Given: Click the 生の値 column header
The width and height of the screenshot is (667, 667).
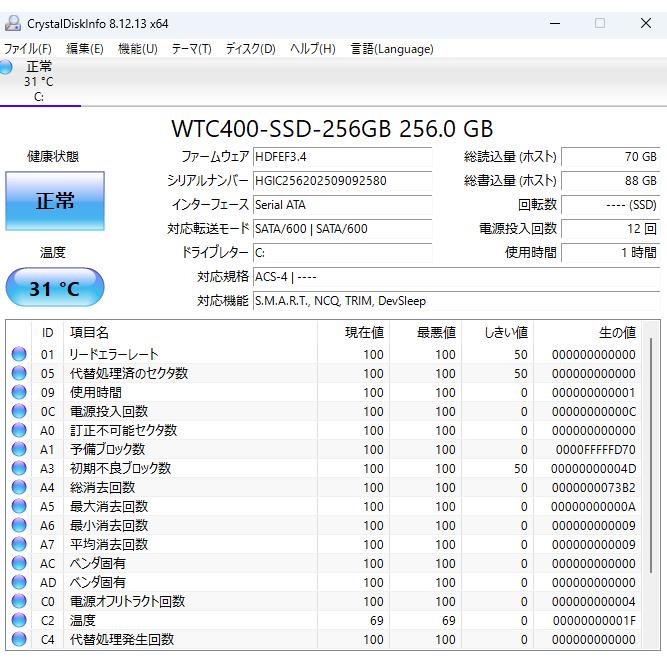Looking at the screenshot, I should coord(587,333).
